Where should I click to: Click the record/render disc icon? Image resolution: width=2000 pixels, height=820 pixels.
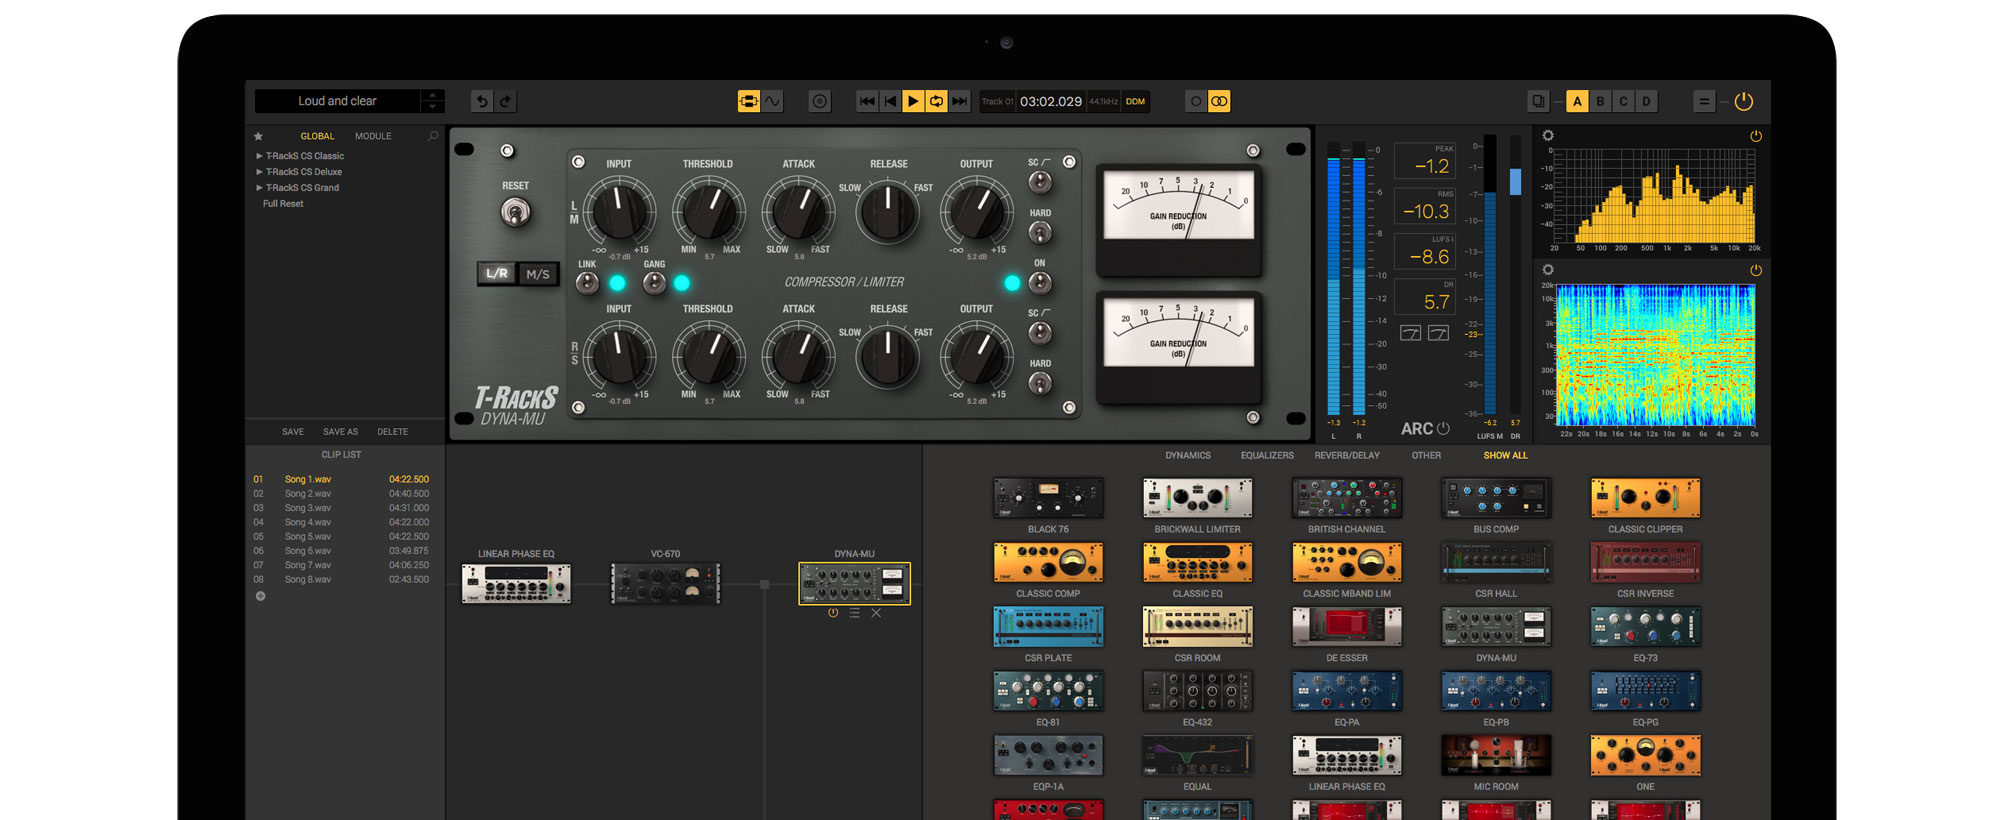click(820, 101)
